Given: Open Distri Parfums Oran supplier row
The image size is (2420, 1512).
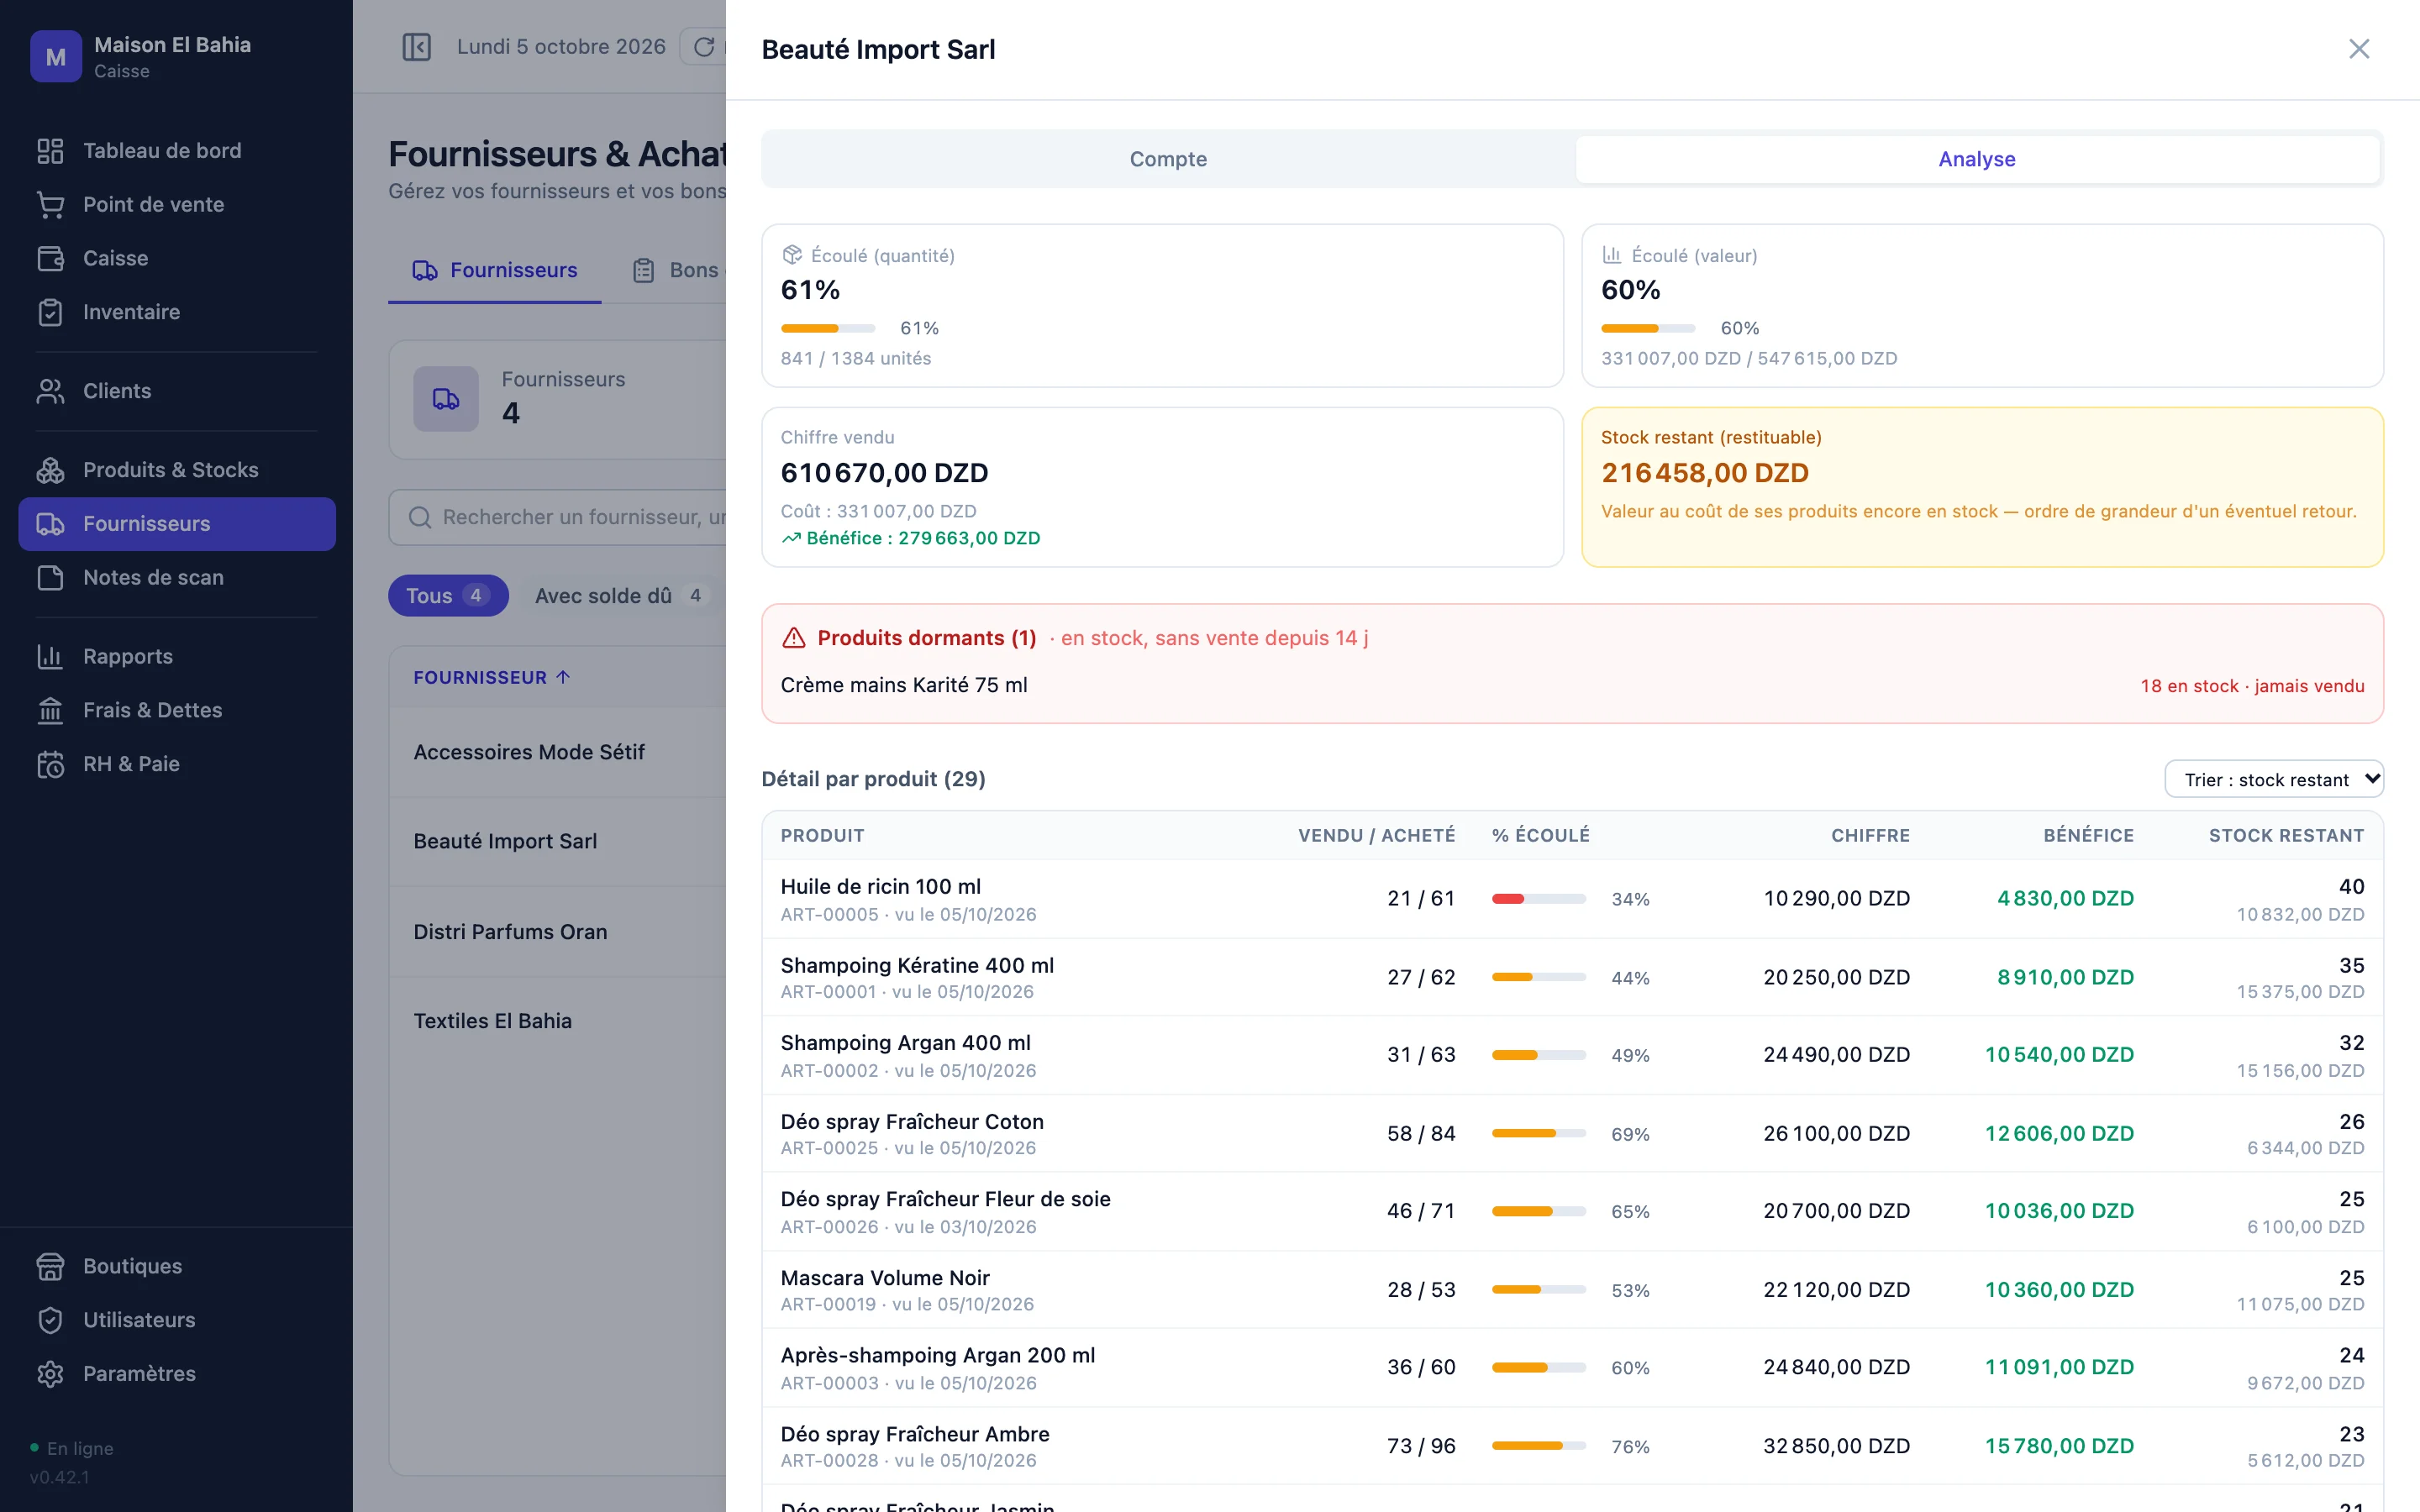Looking at the screenshot, I should tap(558, 932).
